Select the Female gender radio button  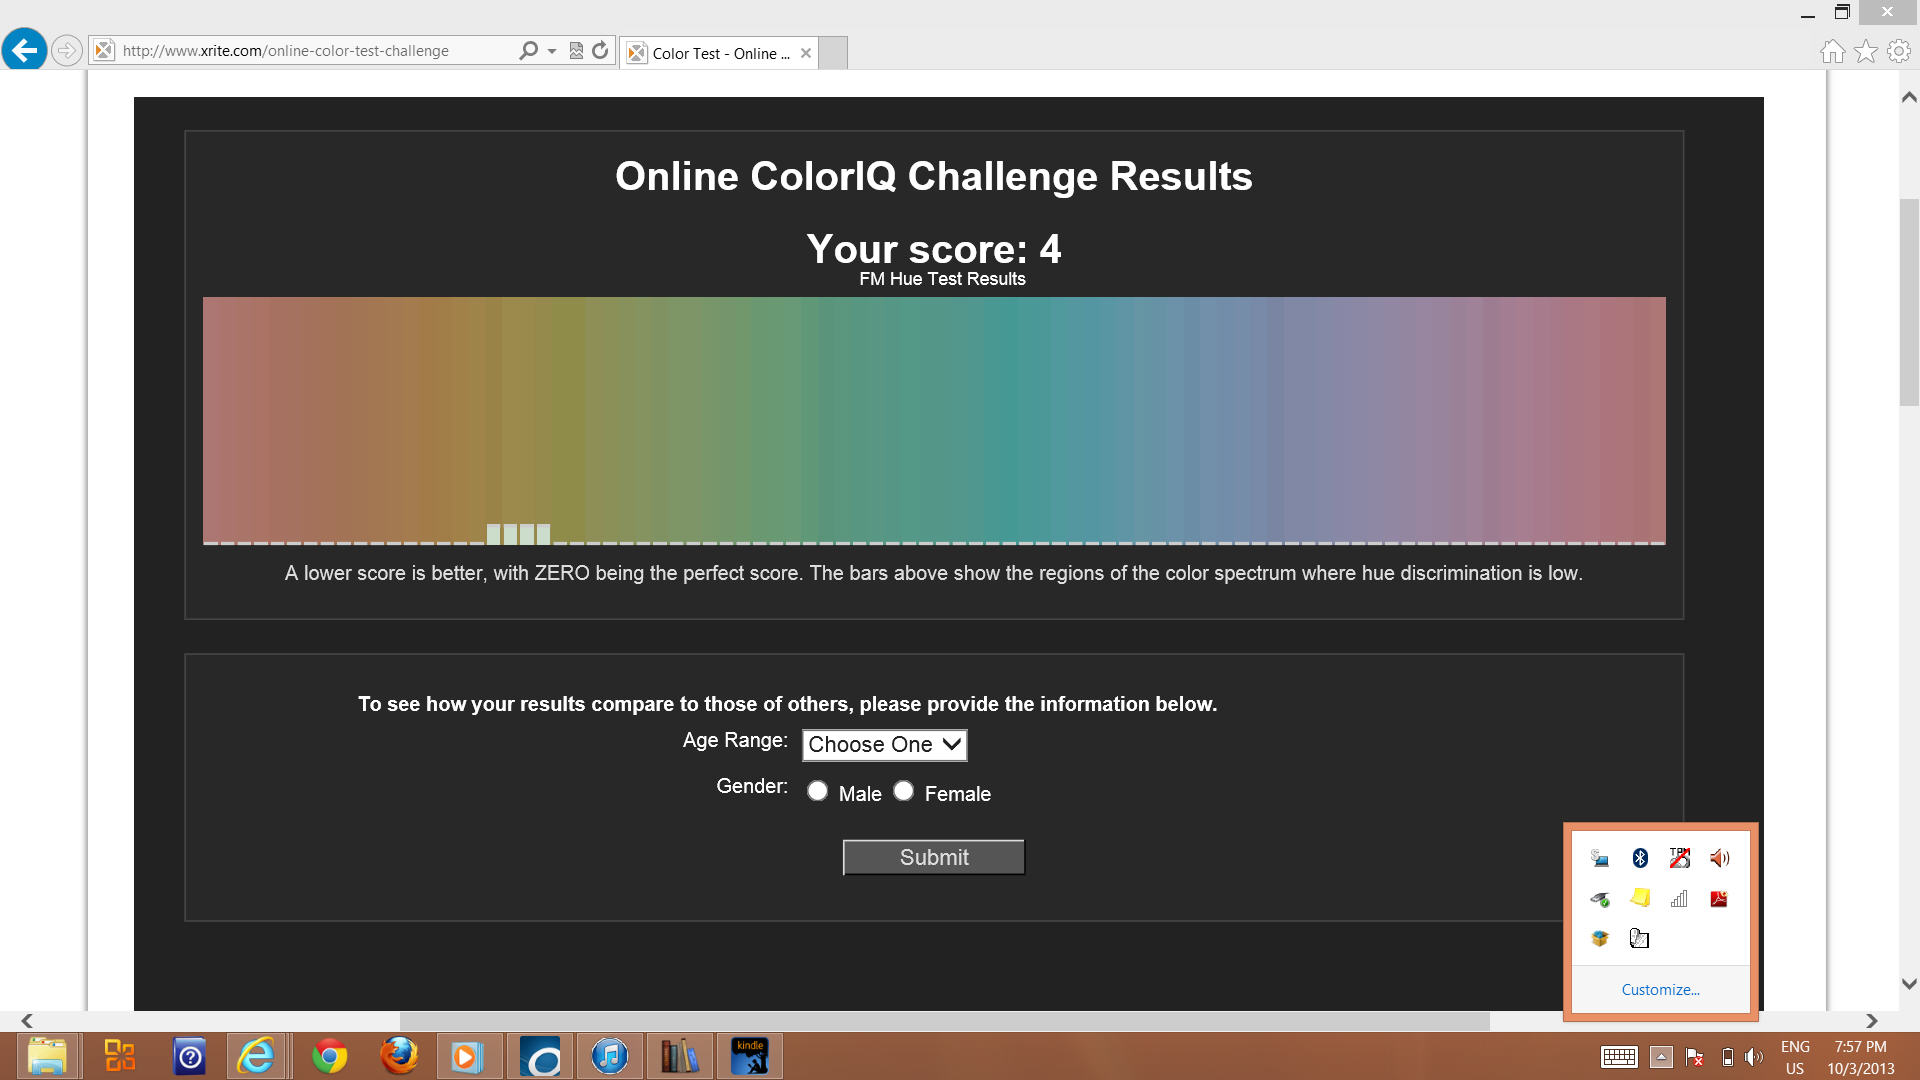click(x=904, y=791)
